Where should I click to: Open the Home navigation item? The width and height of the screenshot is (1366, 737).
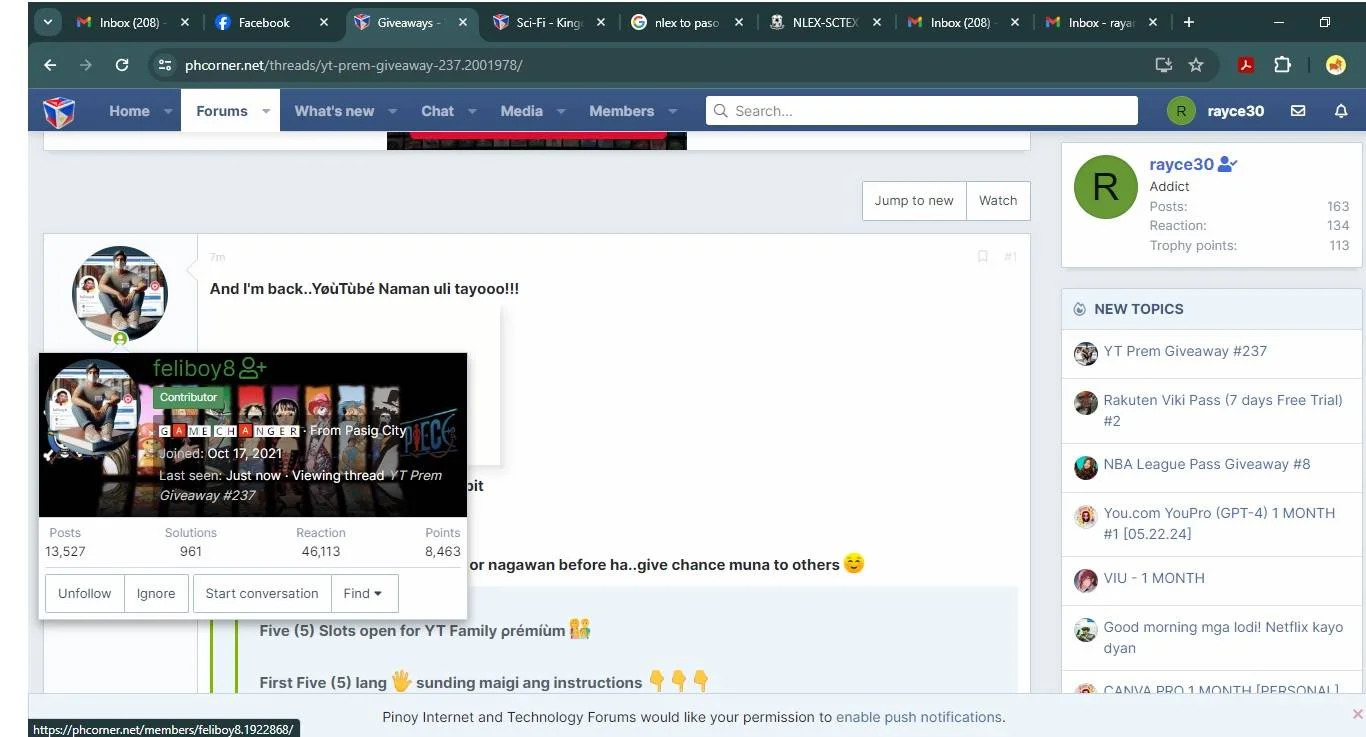(x=129, y=111)
